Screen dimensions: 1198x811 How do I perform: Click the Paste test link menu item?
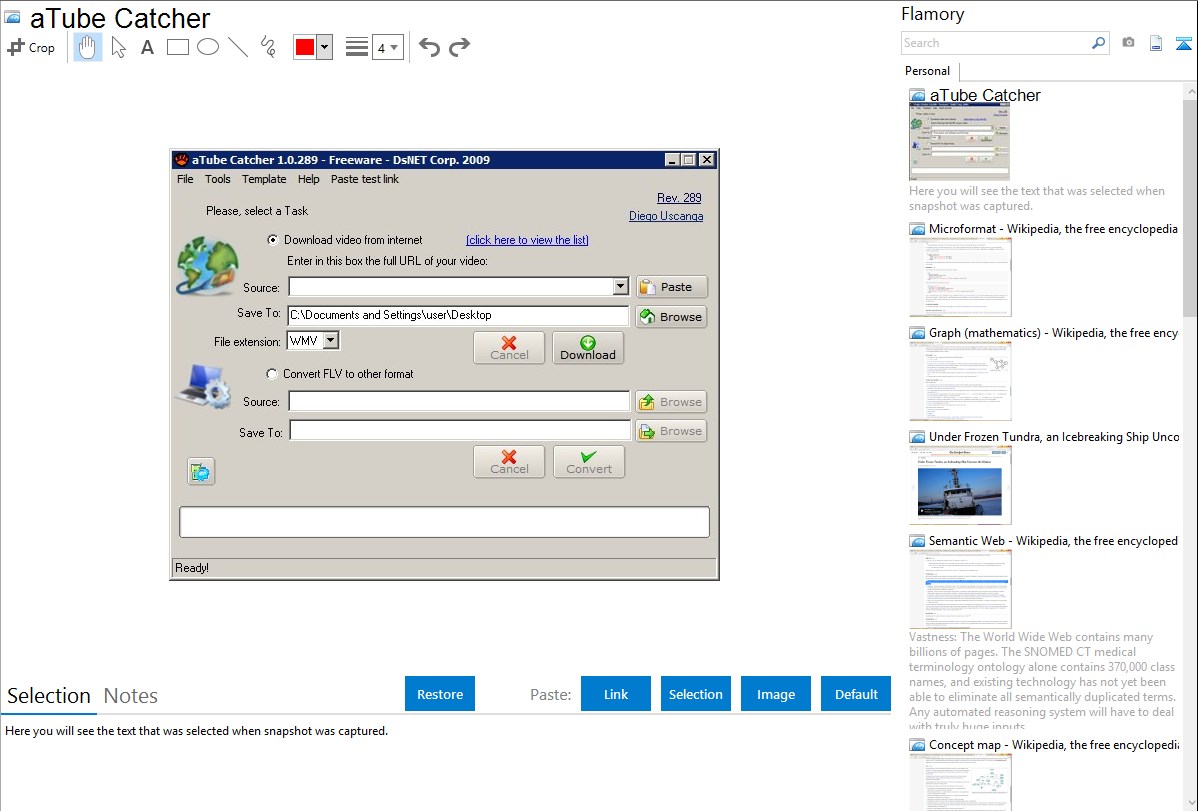(364, 179)
